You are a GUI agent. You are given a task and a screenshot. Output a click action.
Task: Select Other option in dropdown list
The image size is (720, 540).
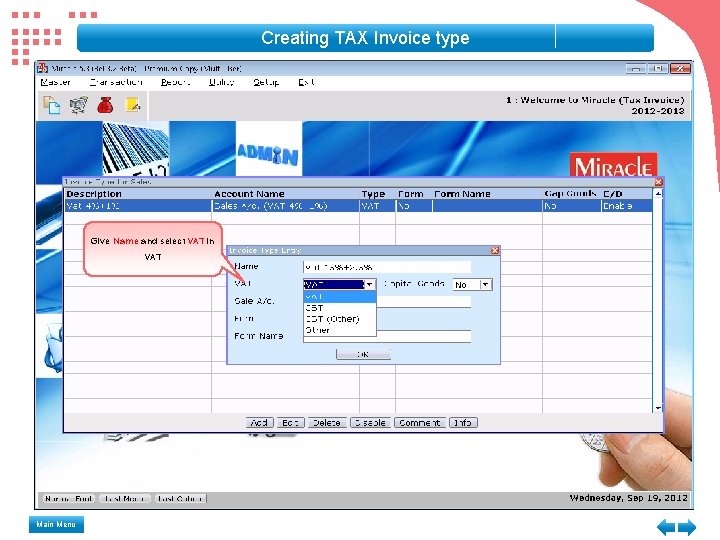pyautogui.click(x=339, y=330)
